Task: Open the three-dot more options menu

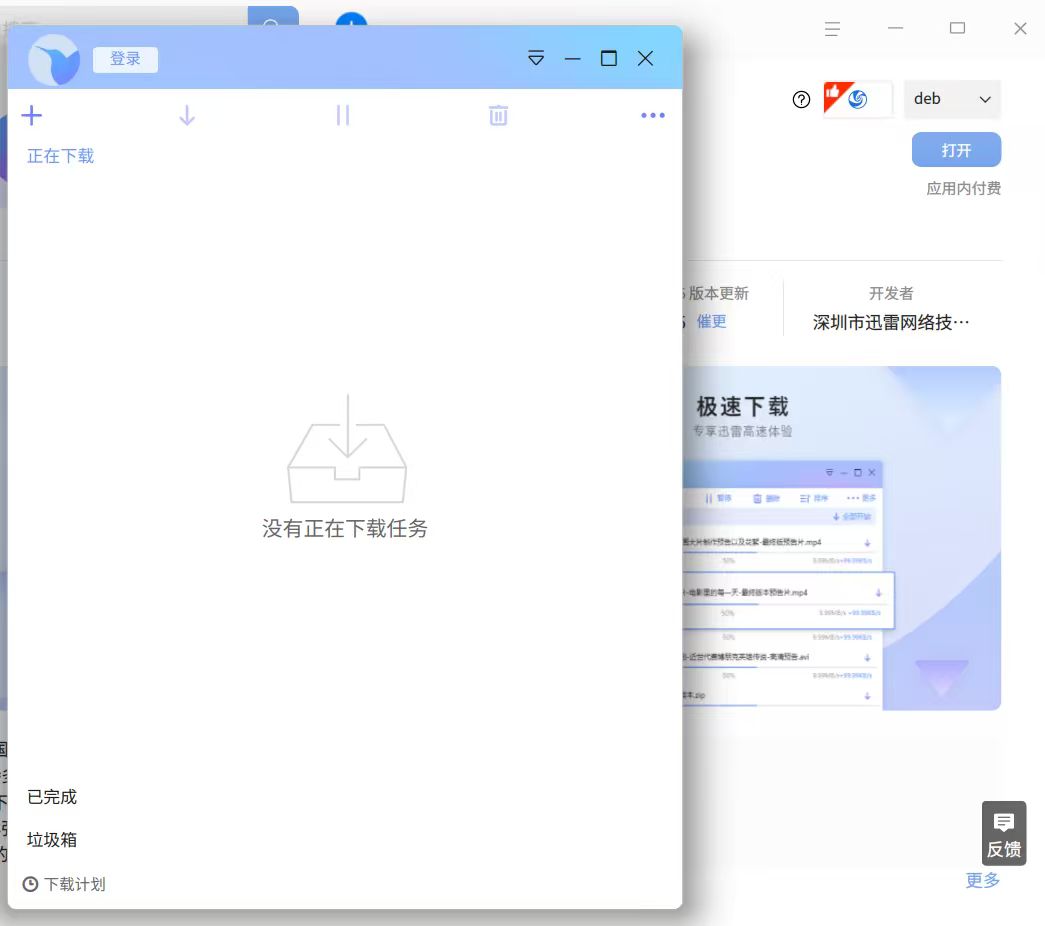Action: [652, 115]
